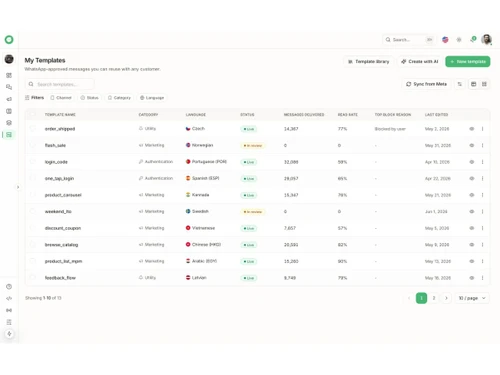Open the language flag selector in header
500x375 pixels.
click(x=445, y=40)
